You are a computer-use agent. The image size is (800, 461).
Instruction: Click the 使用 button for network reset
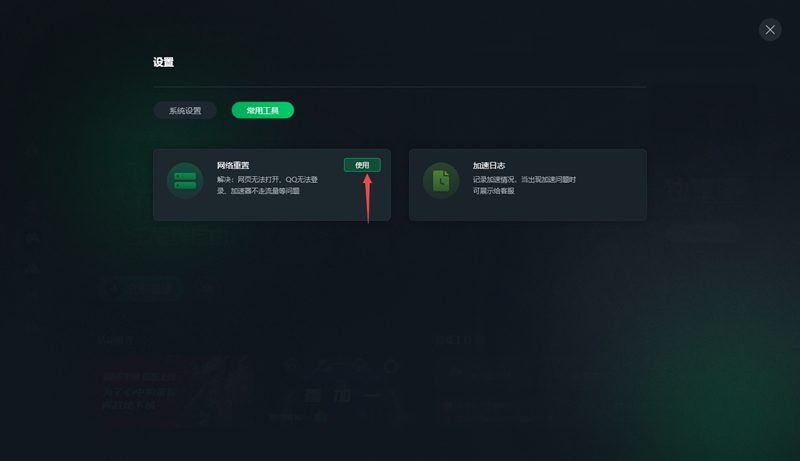[x=362, y=165]
